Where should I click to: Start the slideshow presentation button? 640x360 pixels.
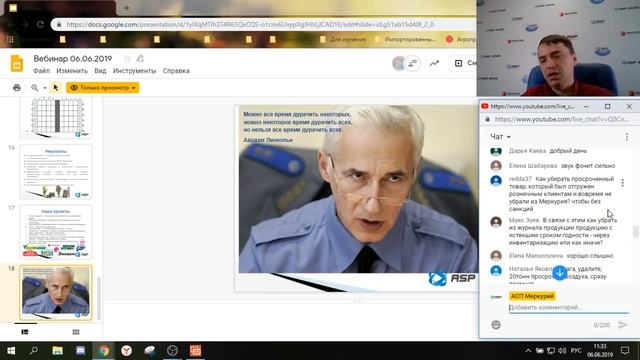[463, 63]
